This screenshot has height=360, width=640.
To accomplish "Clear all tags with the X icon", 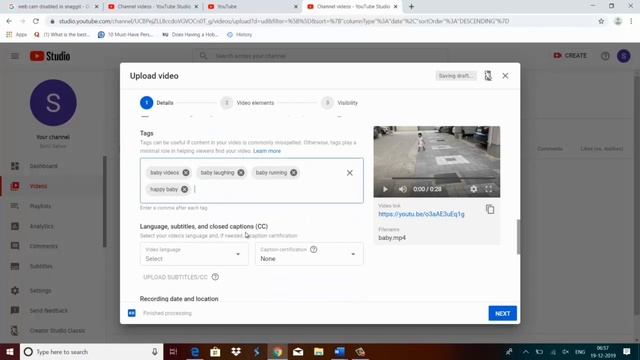I will coord(350,173).
